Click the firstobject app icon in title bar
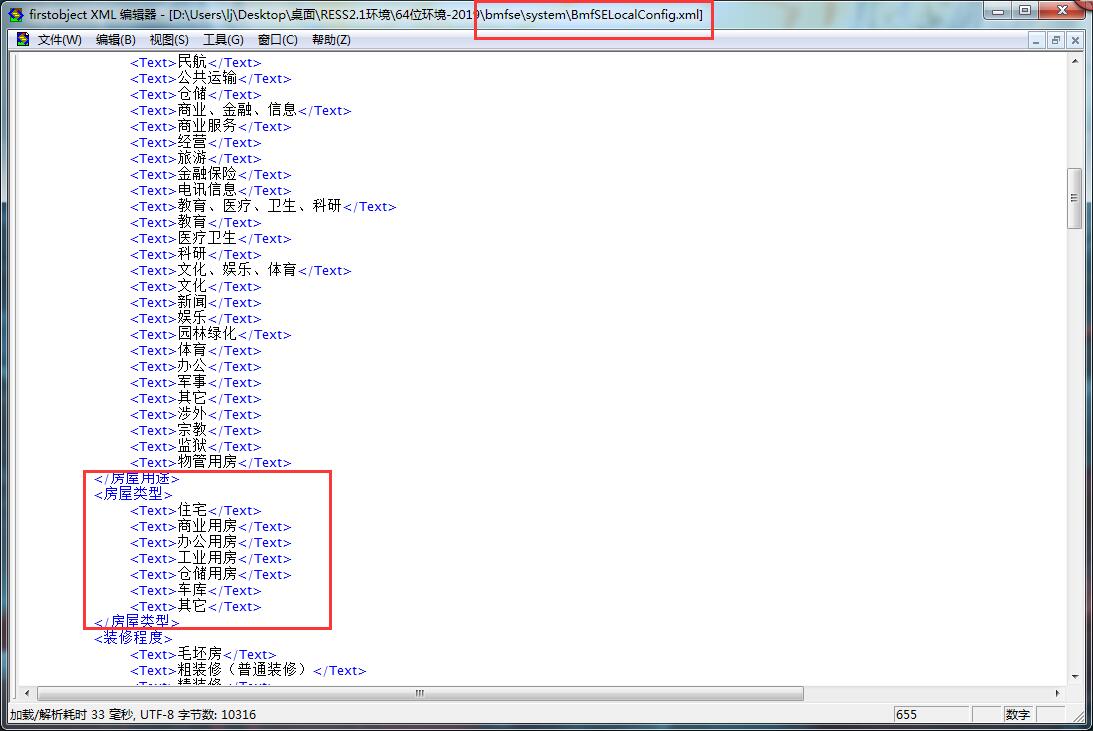The image size is (1093, 731). pyautogui.click(x=15, y=14)
